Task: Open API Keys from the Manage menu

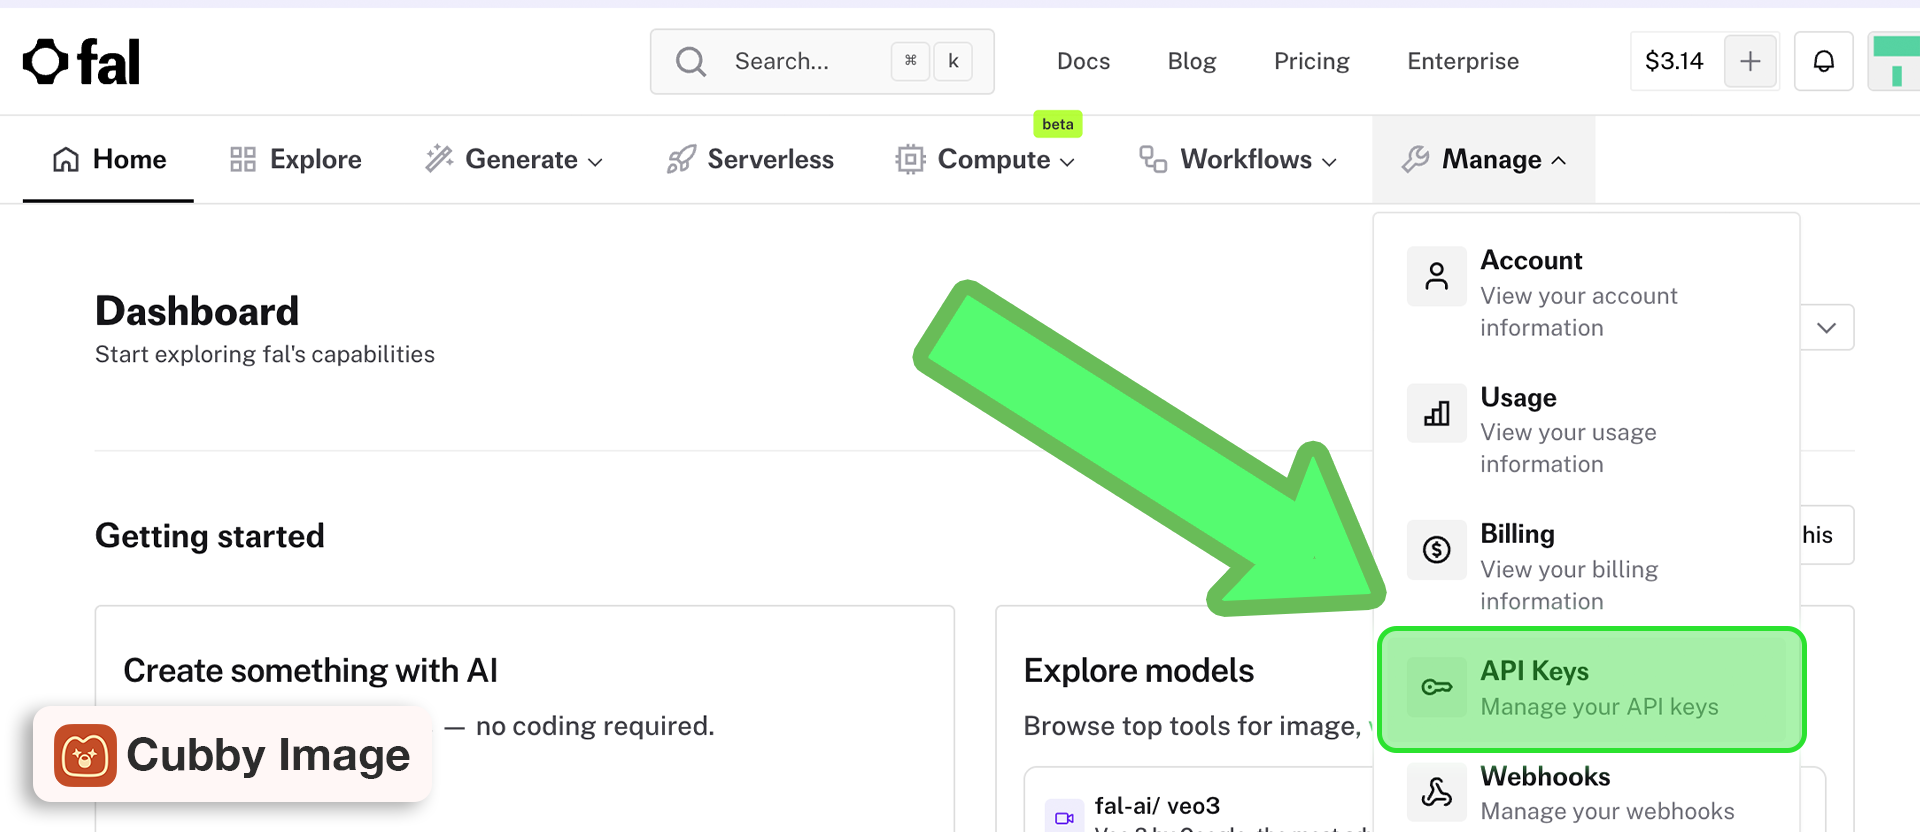Action: point(1591,689)
